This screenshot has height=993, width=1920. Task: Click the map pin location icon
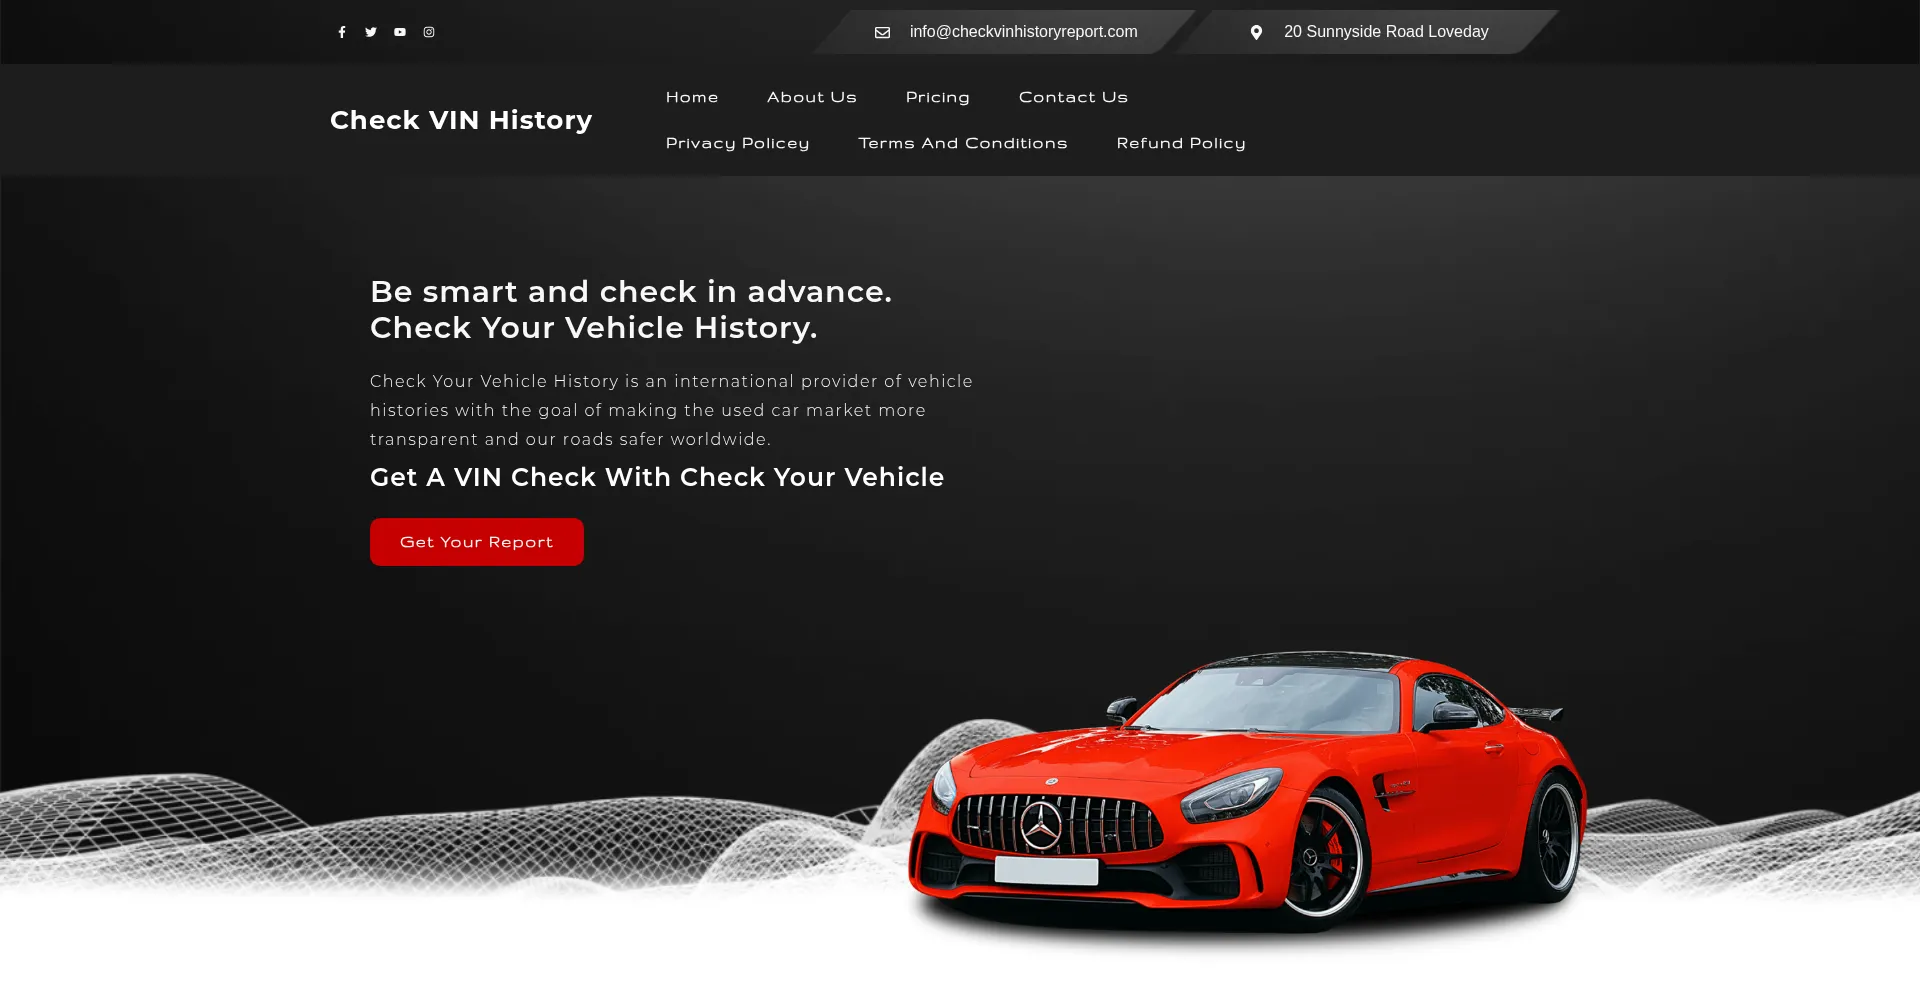tap(1256, 32)
